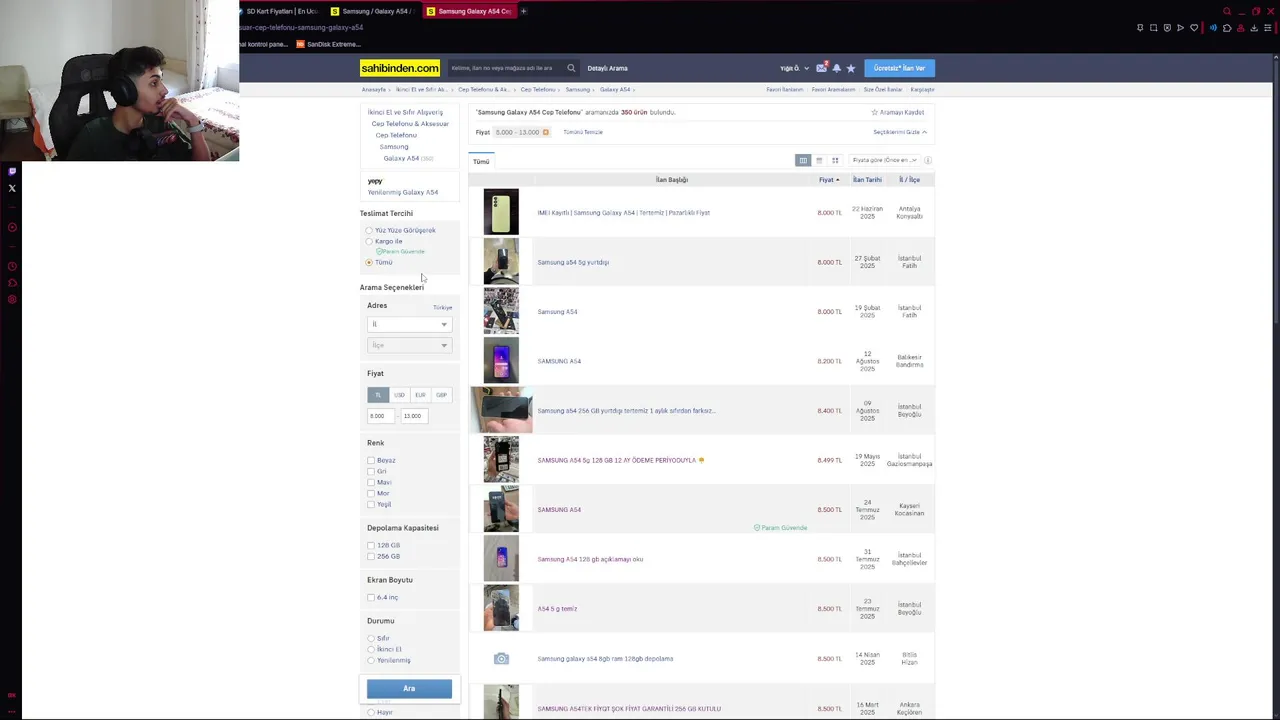Screen dimensions: 1280x720
Task: Select the Kargo ile radio option
Action: click(369, 241)
